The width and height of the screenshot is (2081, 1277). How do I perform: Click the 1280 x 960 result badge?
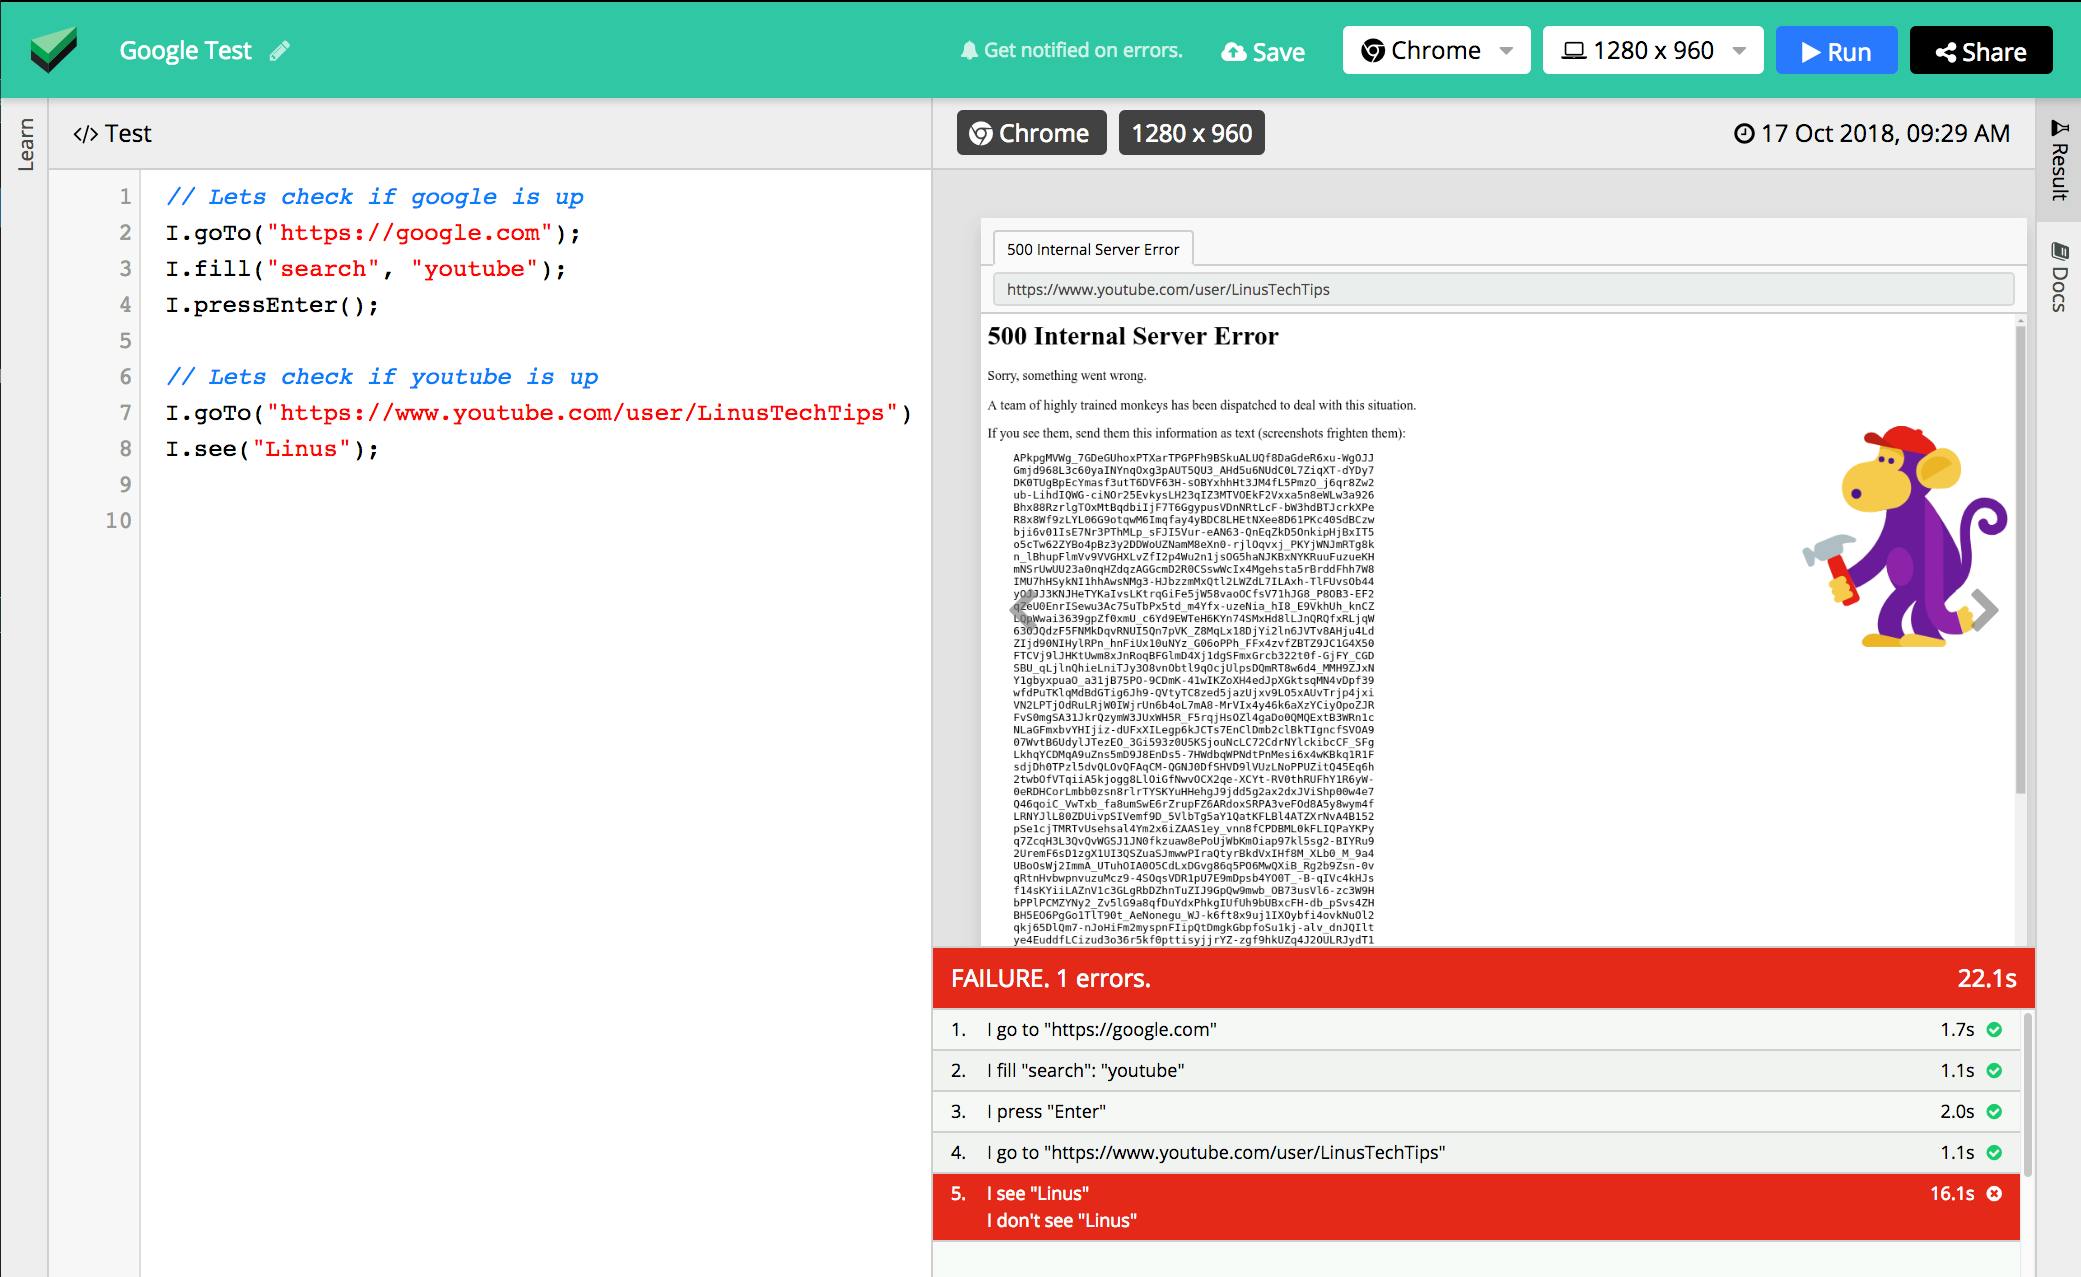click(x=1191, y=133)
